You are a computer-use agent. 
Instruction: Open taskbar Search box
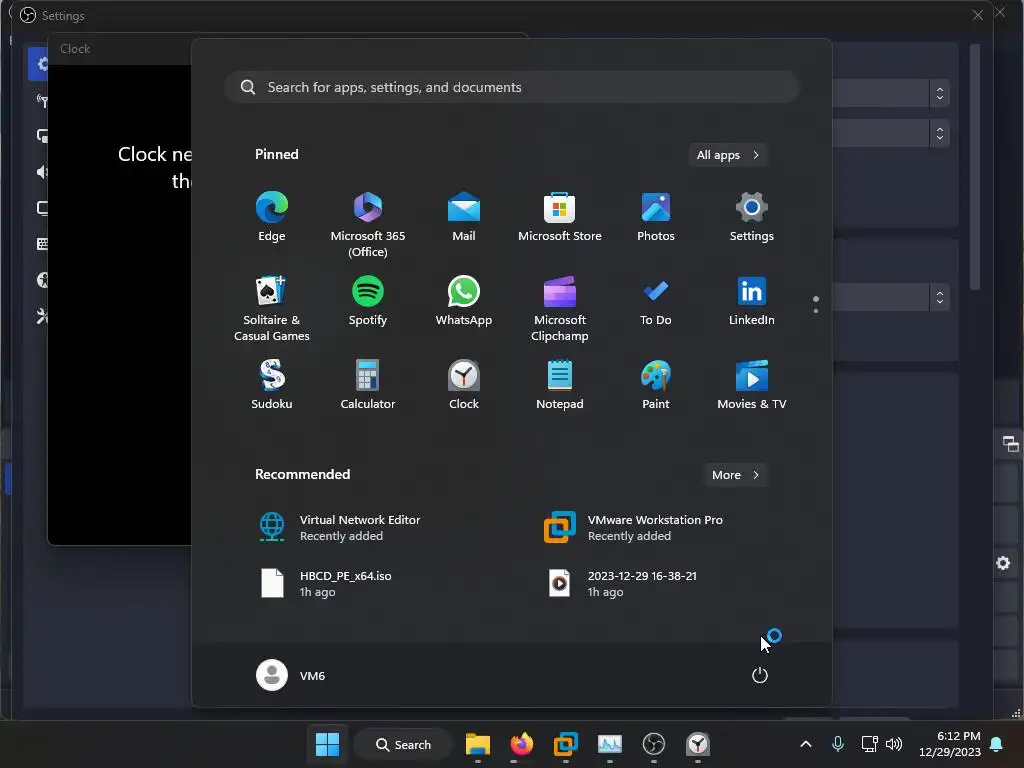point(403,744)
